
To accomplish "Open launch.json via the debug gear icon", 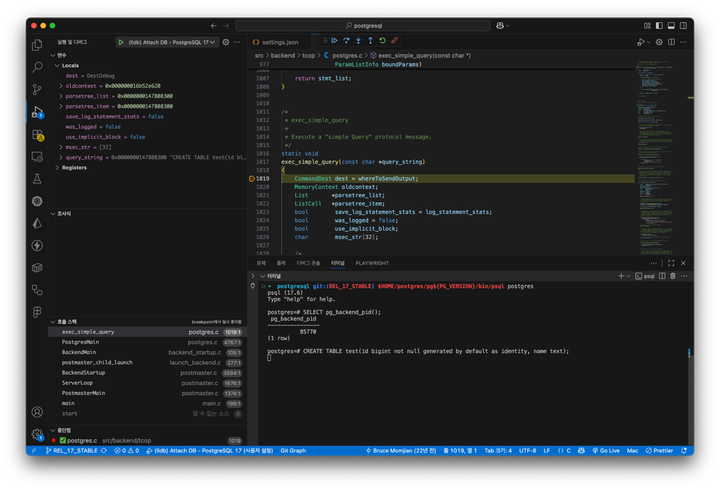I will click(x=226, y=42).
